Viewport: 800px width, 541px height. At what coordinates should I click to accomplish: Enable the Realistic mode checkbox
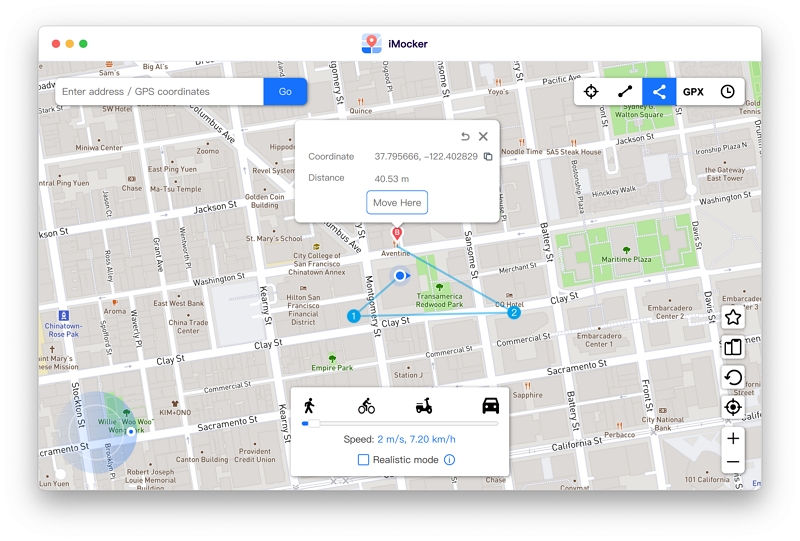363,460
